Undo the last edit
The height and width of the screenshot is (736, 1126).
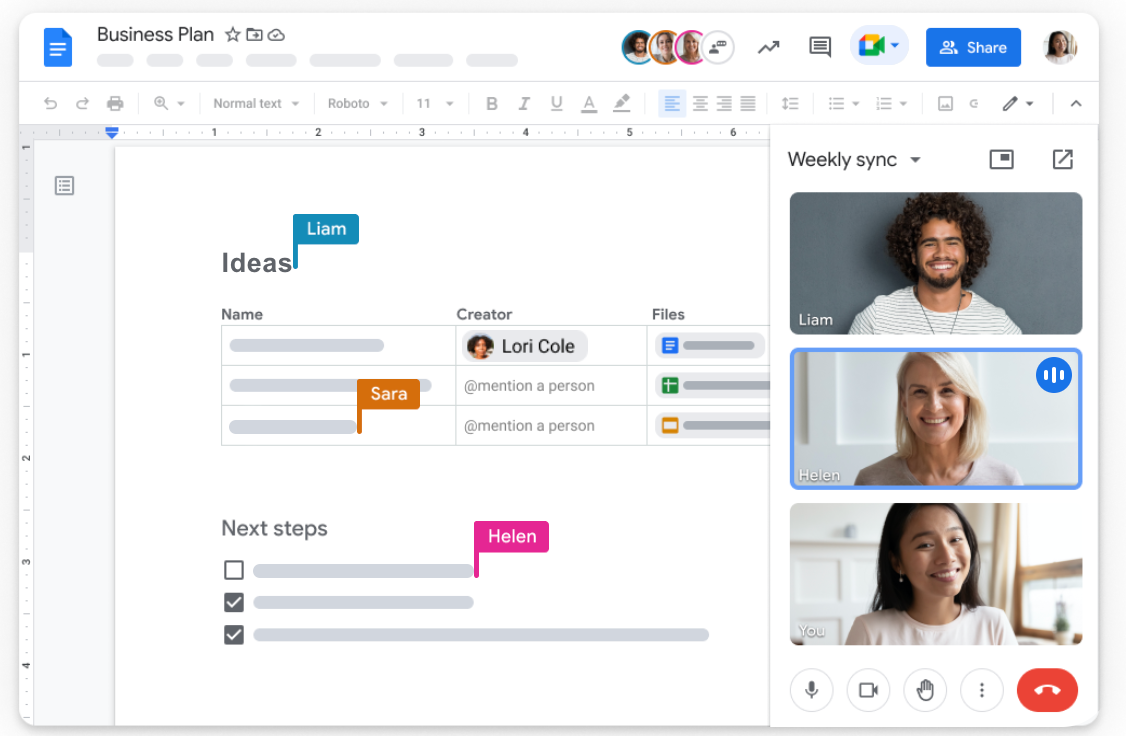coord(50,103)
